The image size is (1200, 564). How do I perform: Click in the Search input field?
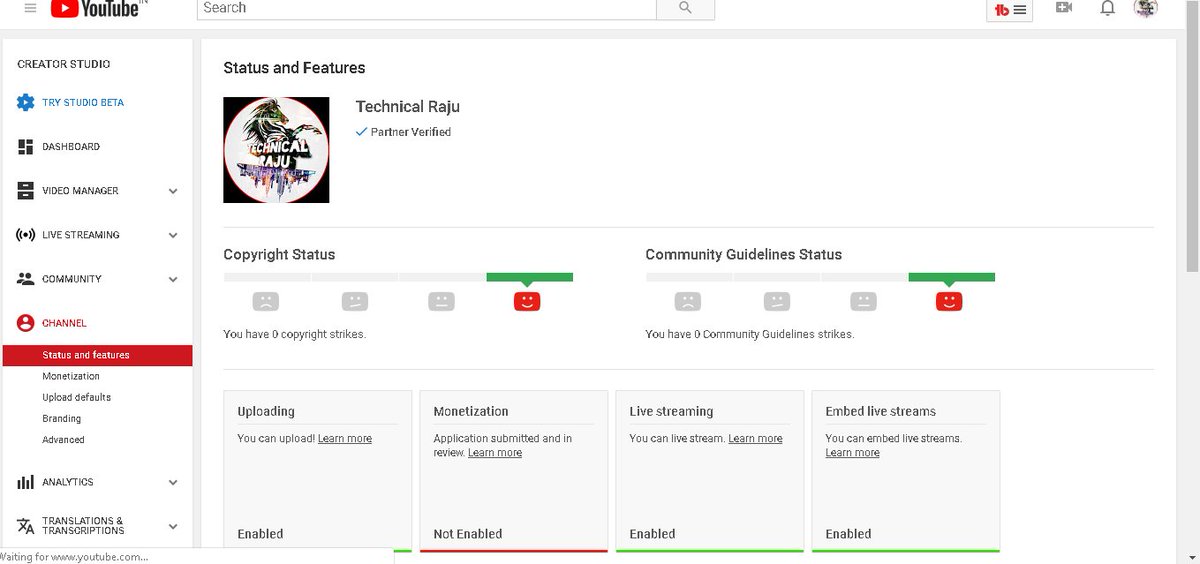(x=426, y=8)
